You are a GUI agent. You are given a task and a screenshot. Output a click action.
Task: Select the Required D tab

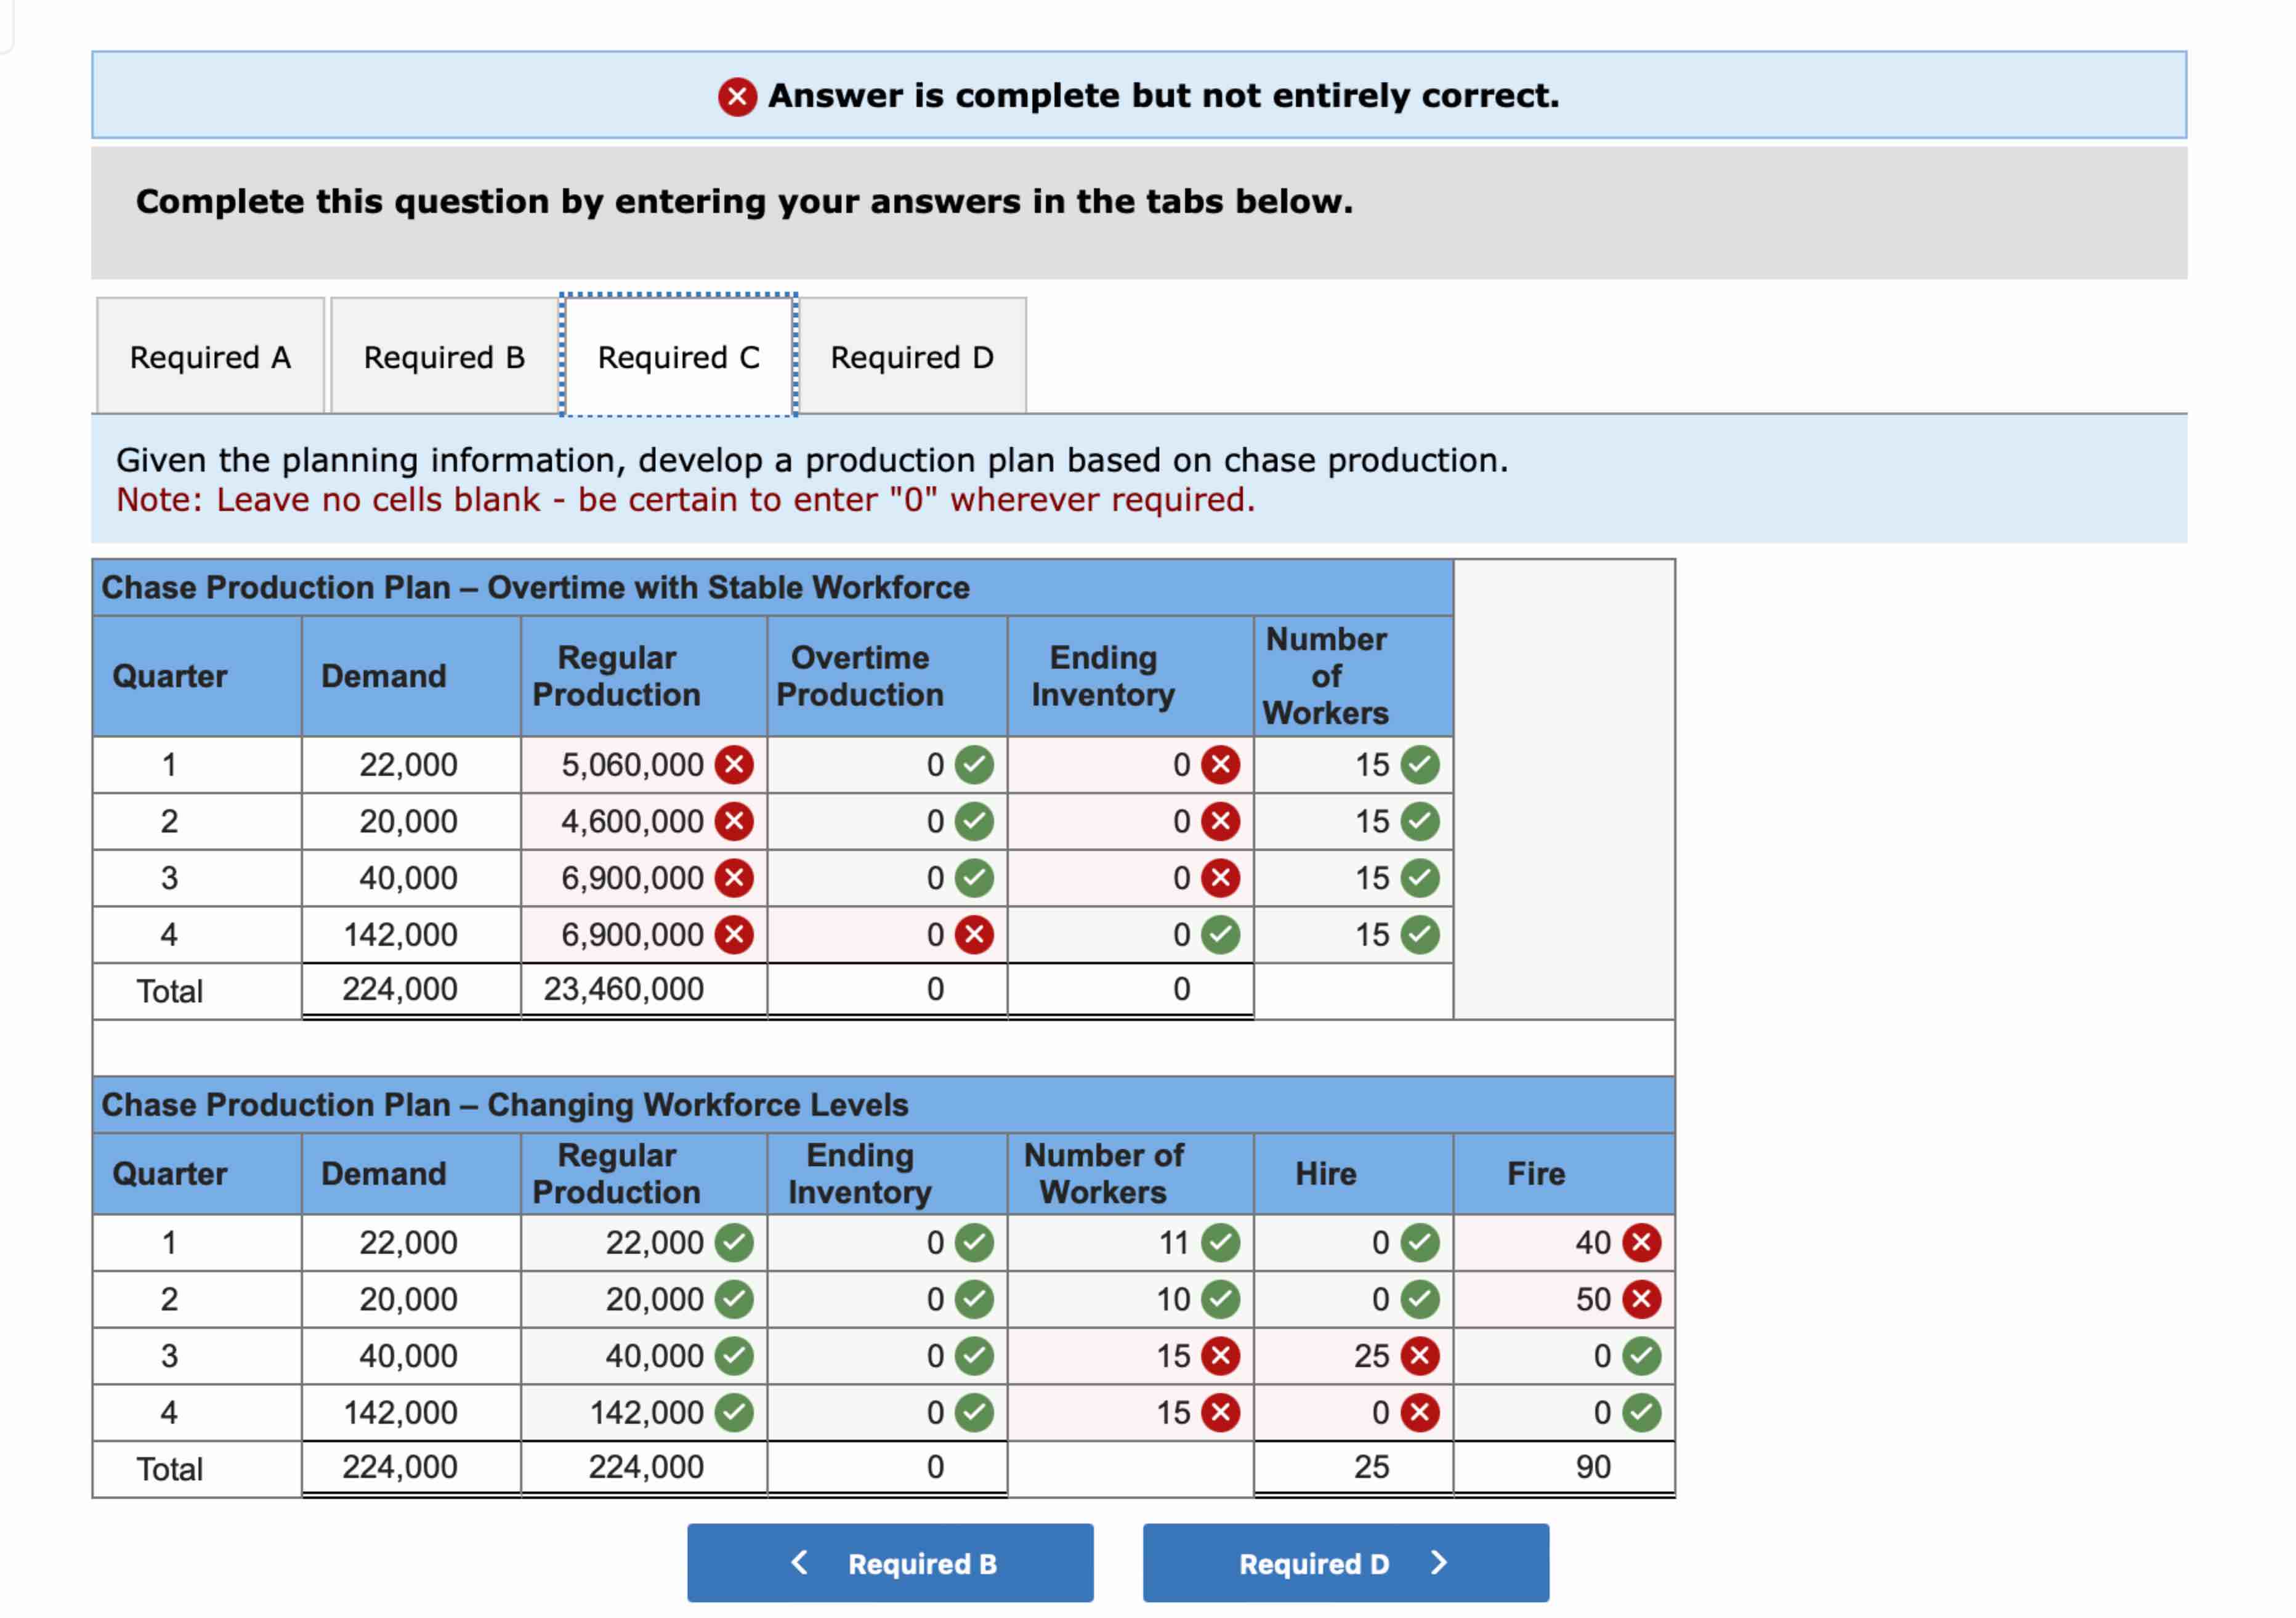point(912,357)
